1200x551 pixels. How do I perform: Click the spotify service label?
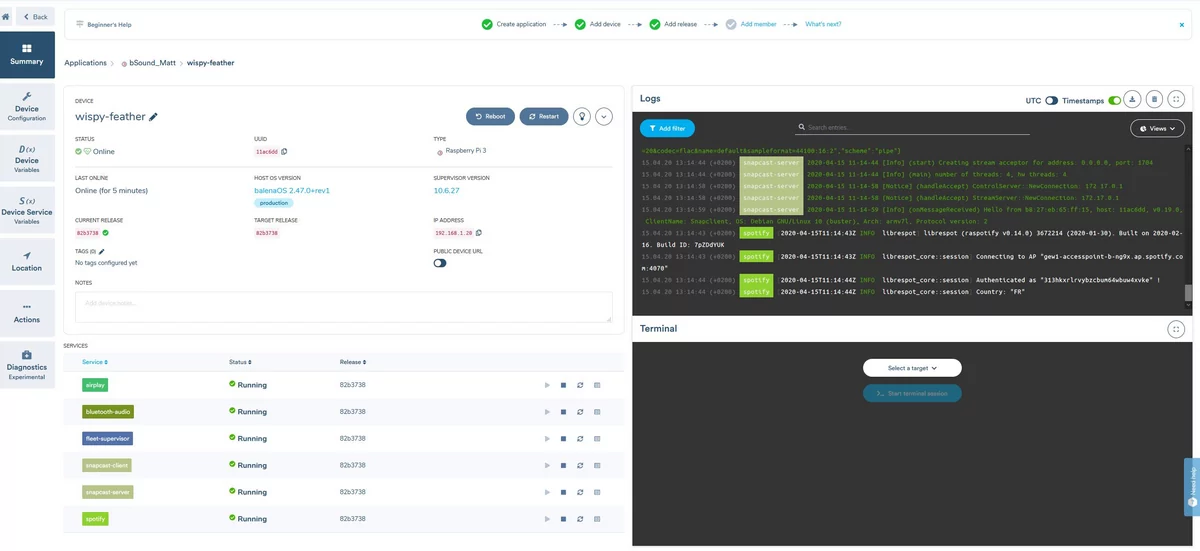95,519
